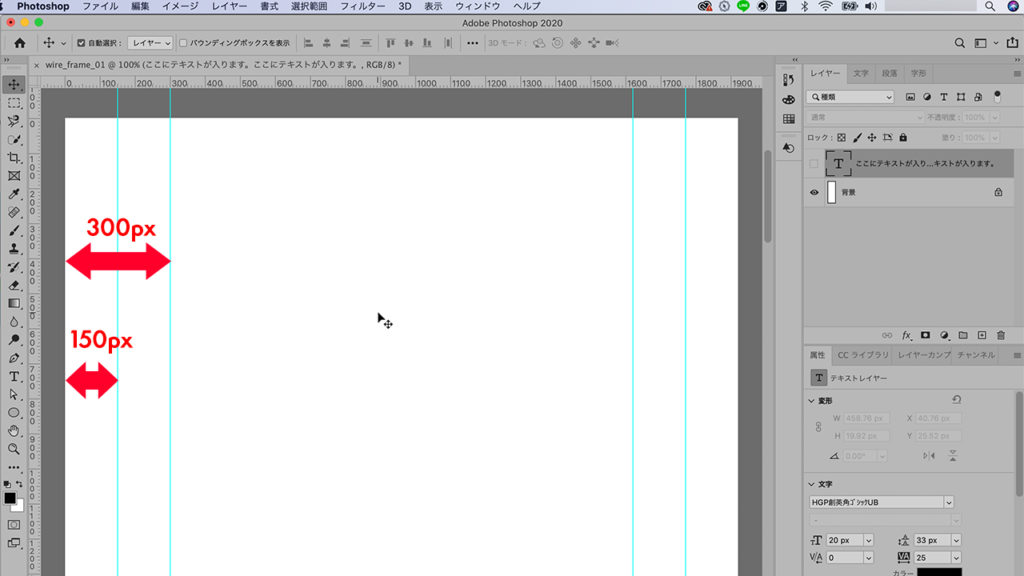Image resolution: width=1024 pixels, height=576 pixels.
Task: Open the kerning 0 dropdown
Action: 869,558
